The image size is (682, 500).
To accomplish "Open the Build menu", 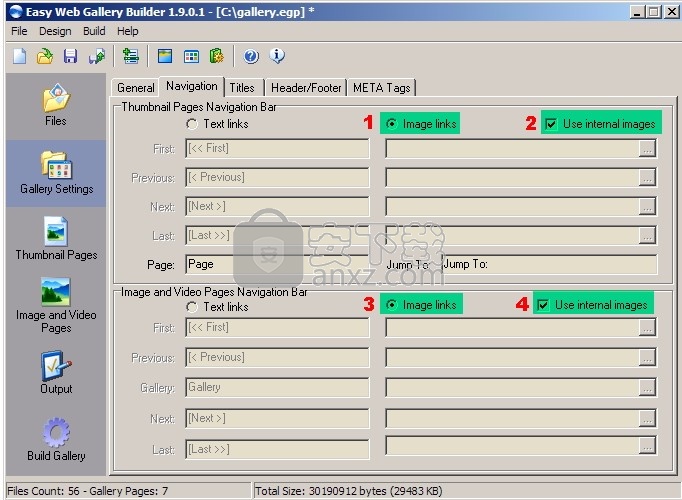I will click(94, 31).
